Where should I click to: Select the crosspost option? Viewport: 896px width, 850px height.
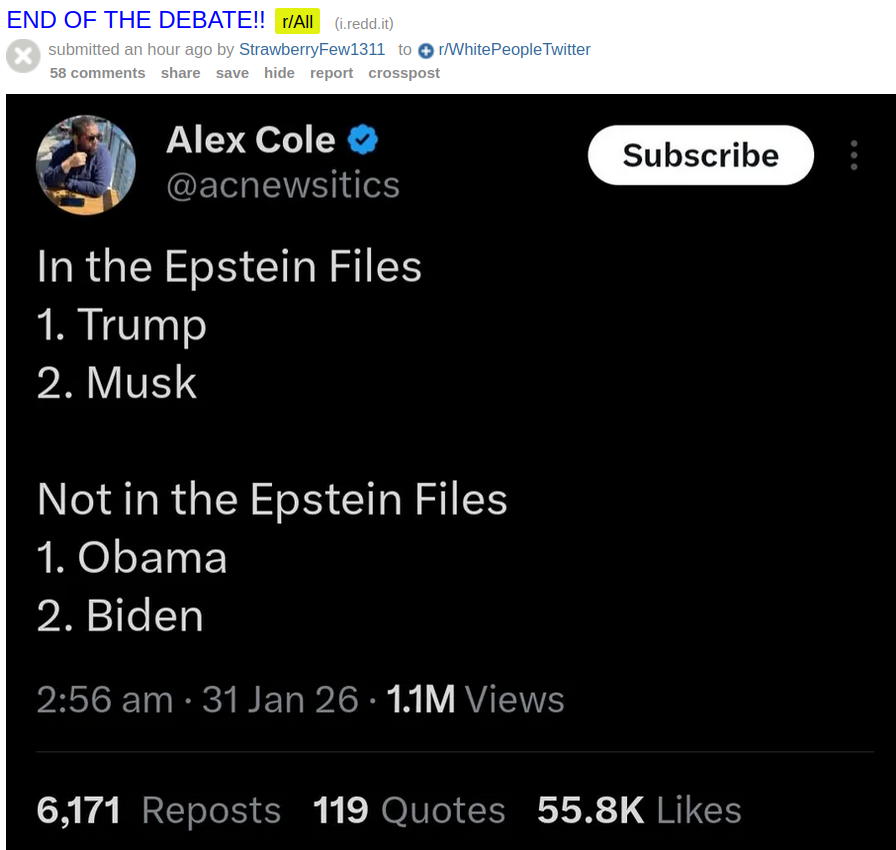(x=404, y=72)
